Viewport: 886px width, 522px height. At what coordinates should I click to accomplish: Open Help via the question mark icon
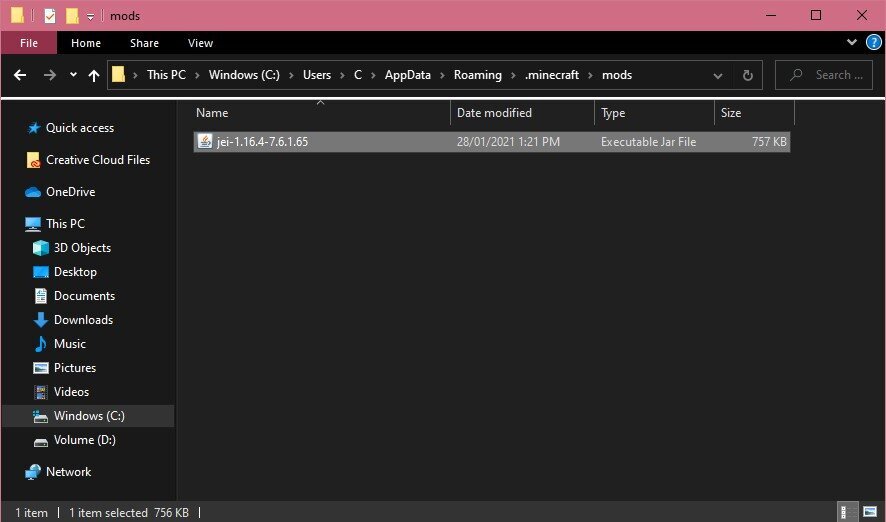(x=874, y=42)
